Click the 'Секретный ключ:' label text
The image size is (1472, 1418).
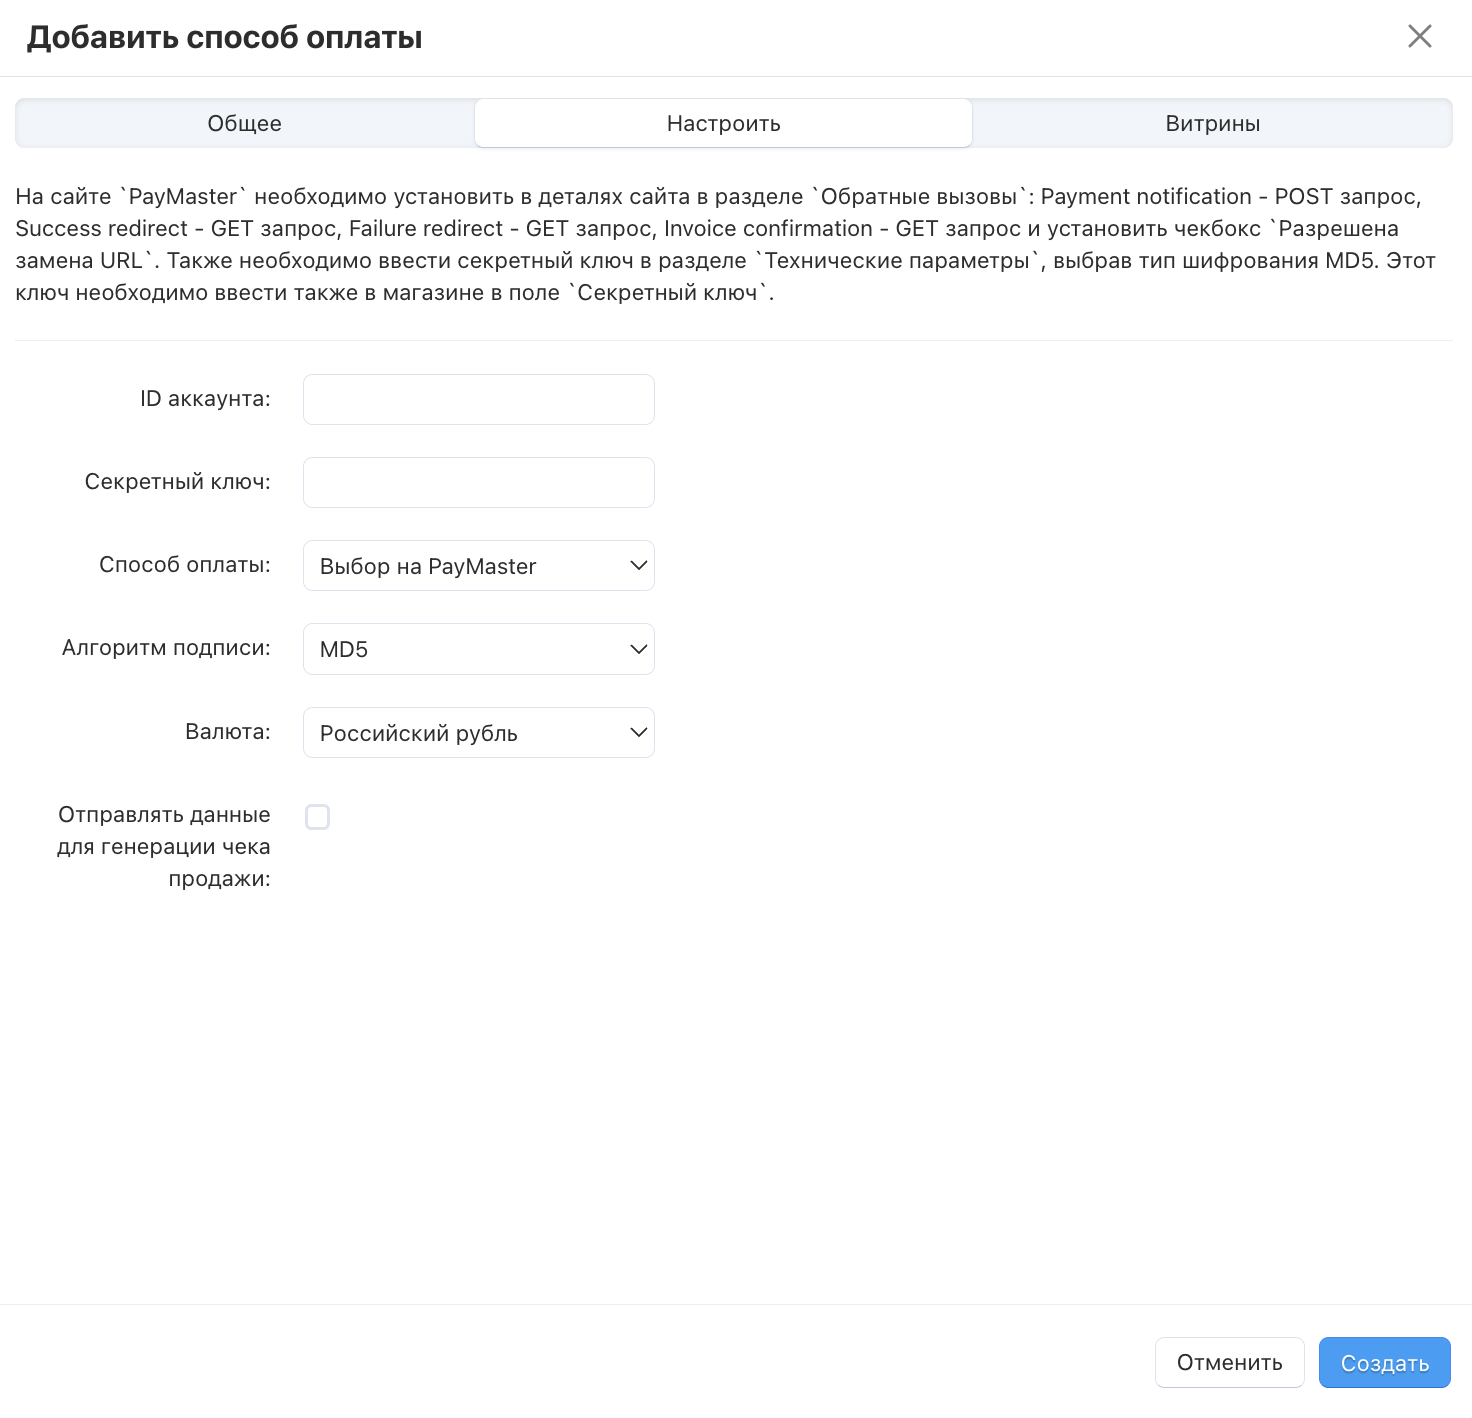point(177,482)
